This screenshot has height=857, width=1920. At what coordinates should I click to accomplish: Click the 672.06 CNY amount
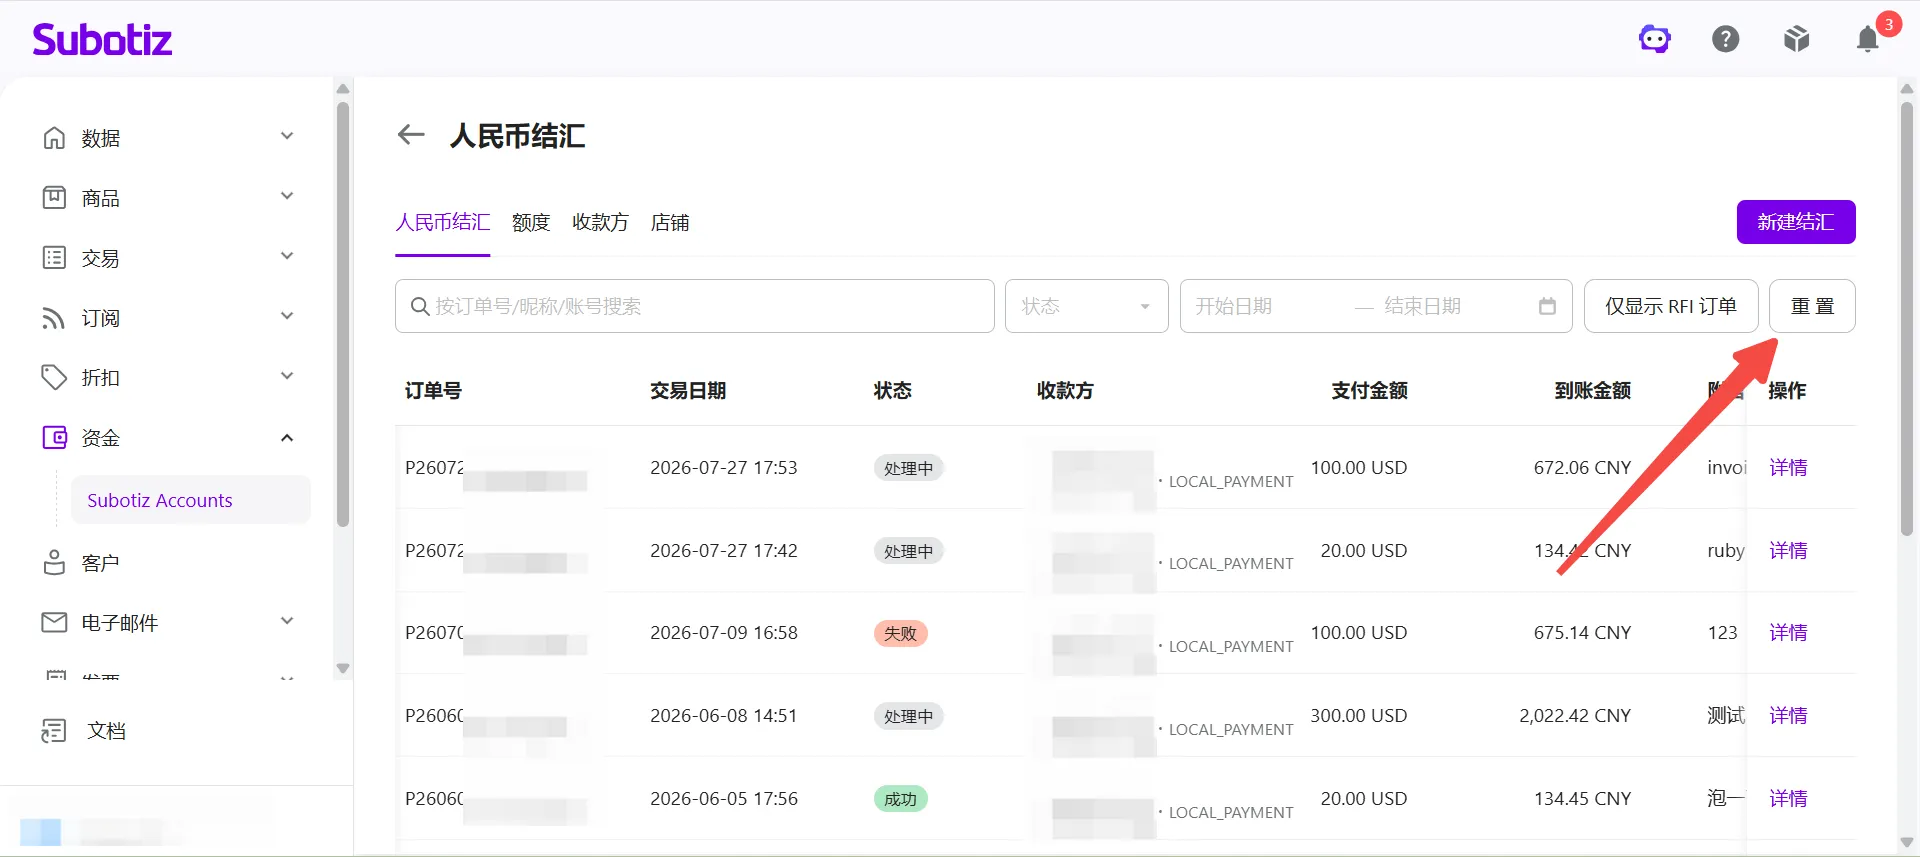coord(1582,467)
